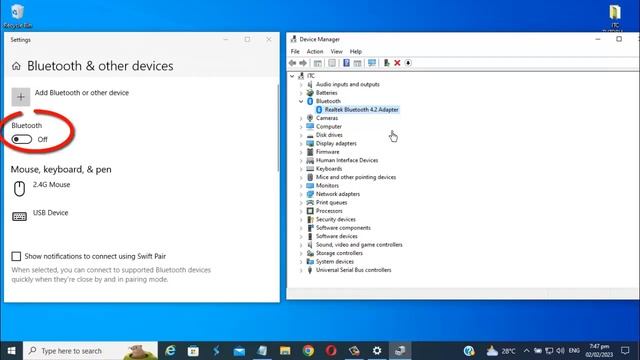Launch Google Chrome from the taskbar
Image resolution: width=640 pixels, height=360 pixels.
pyautogui.click(x=308, y=351)
